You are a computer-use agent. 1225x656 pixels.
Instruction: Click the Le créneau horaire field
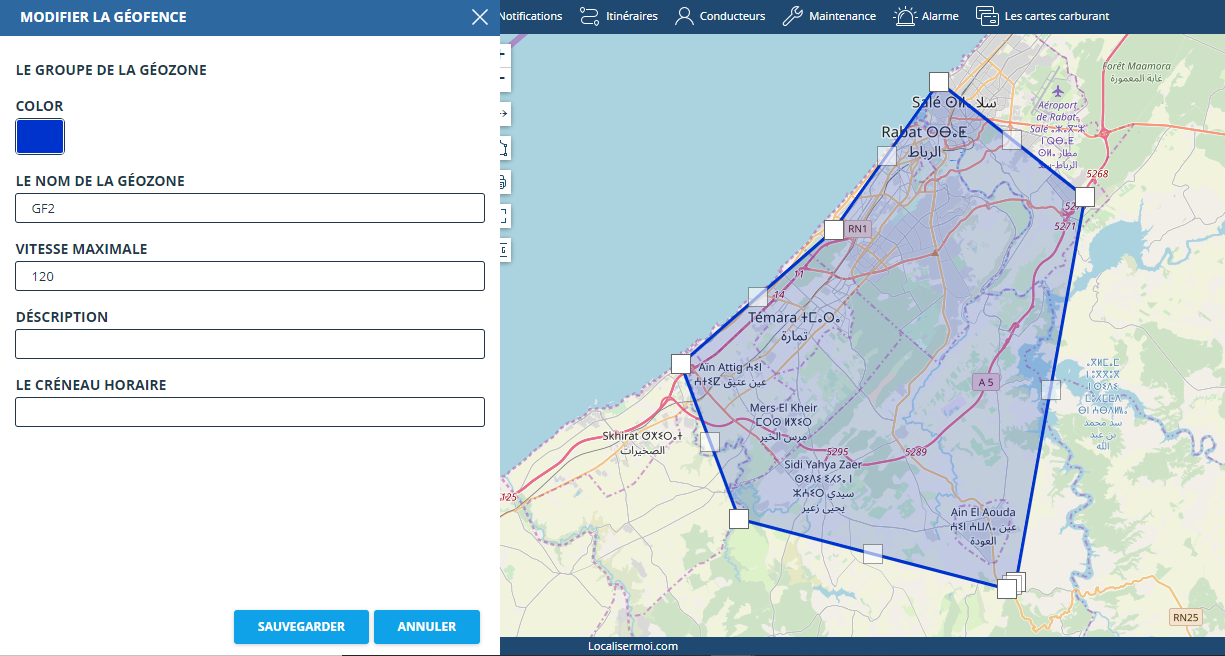coord(250,412)
